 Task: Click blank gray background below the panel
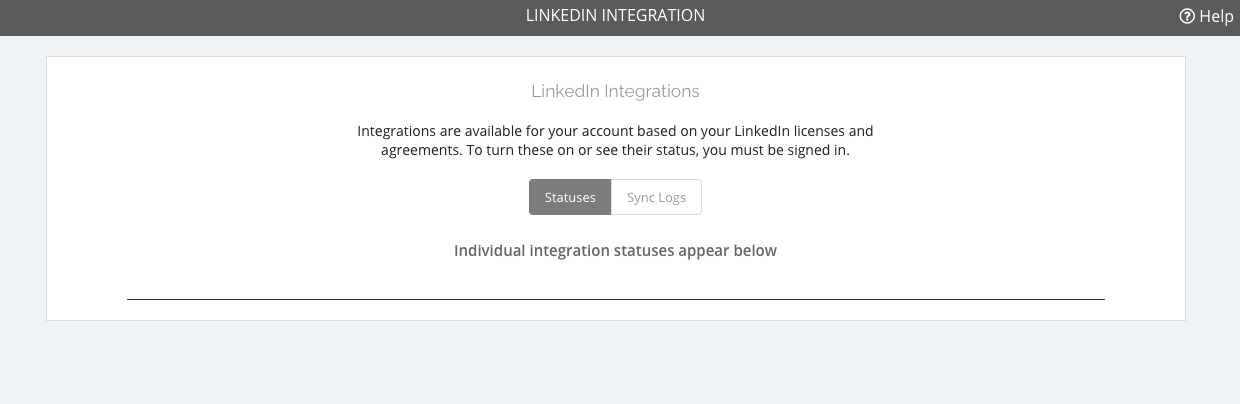pos(615,362)
